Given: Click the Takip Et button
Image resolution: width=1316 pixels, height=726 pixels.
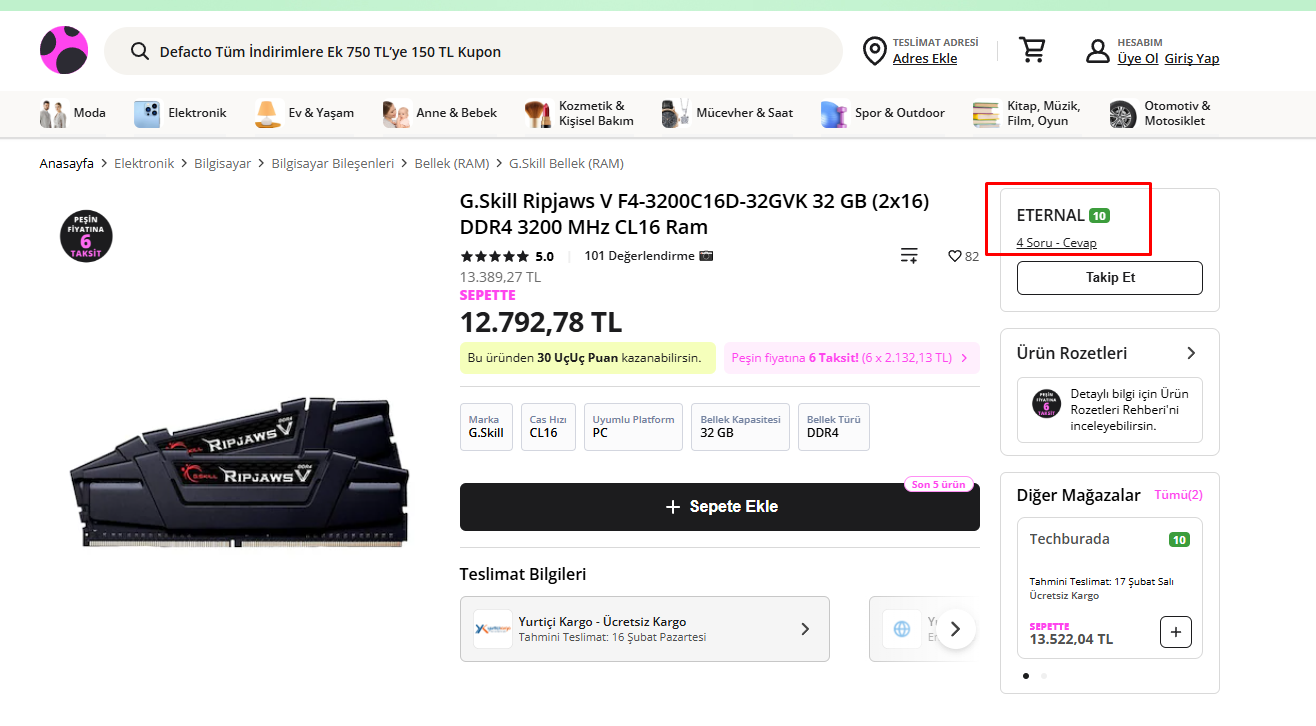Looking at the screenshot, I should coord(1110,278).
